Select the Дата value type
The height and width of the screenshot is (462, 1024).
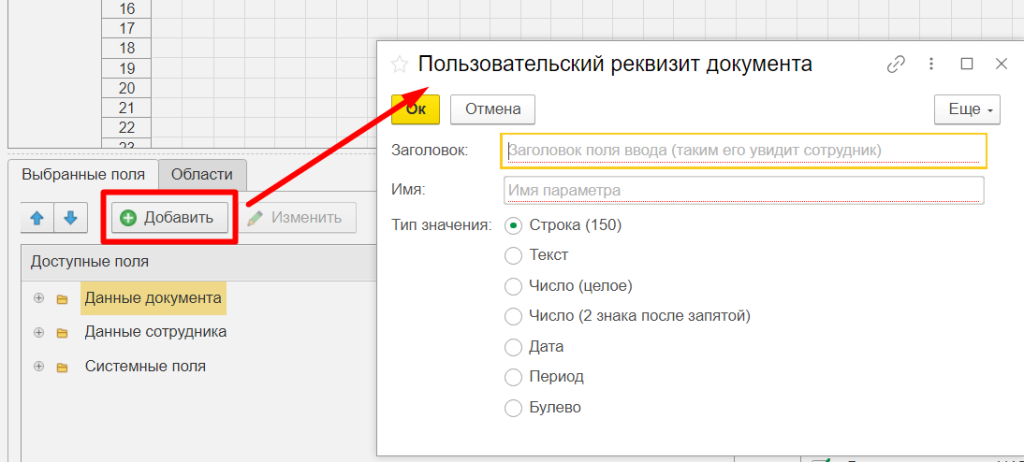coord(513,347)
